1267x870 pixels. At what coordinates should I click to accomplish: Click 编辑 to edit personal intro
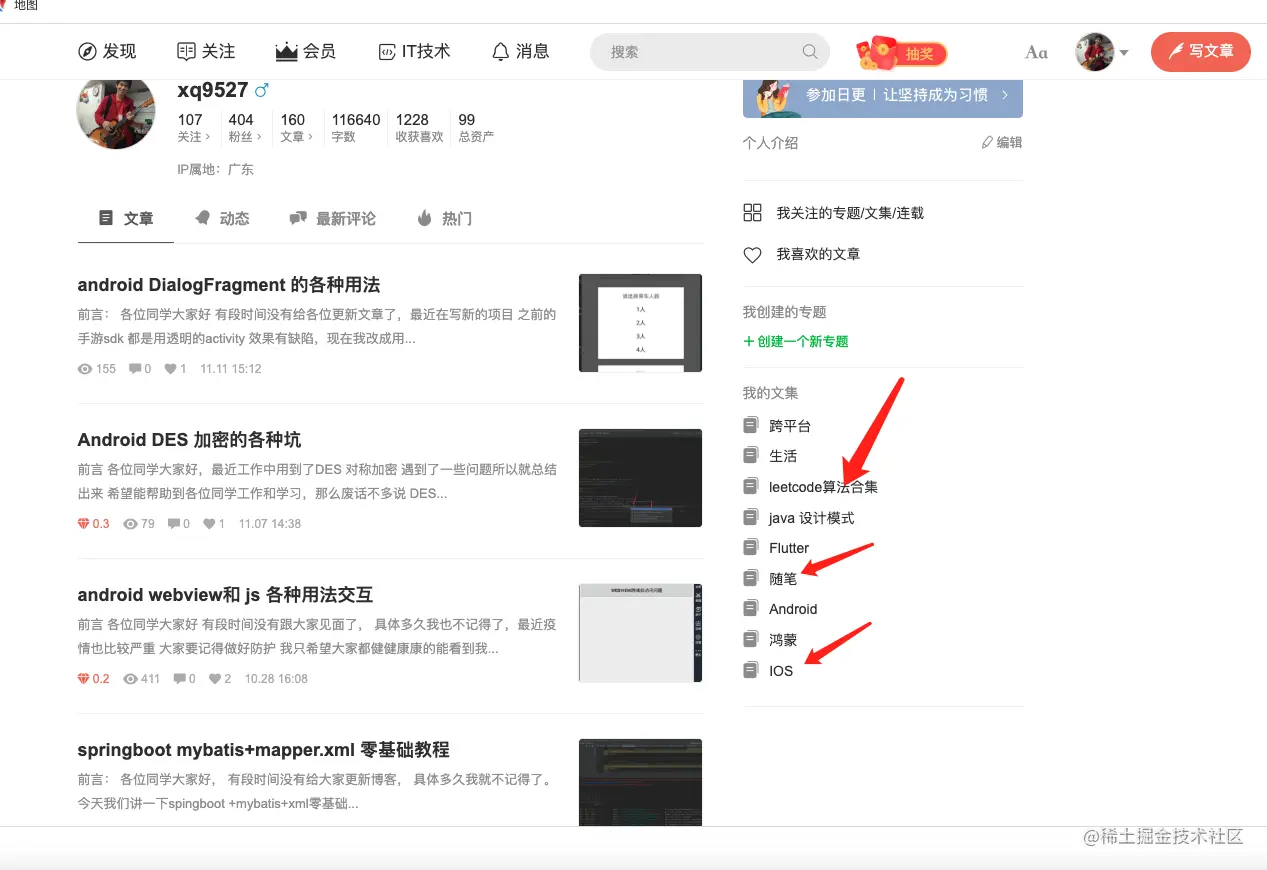pos(1002,143)
